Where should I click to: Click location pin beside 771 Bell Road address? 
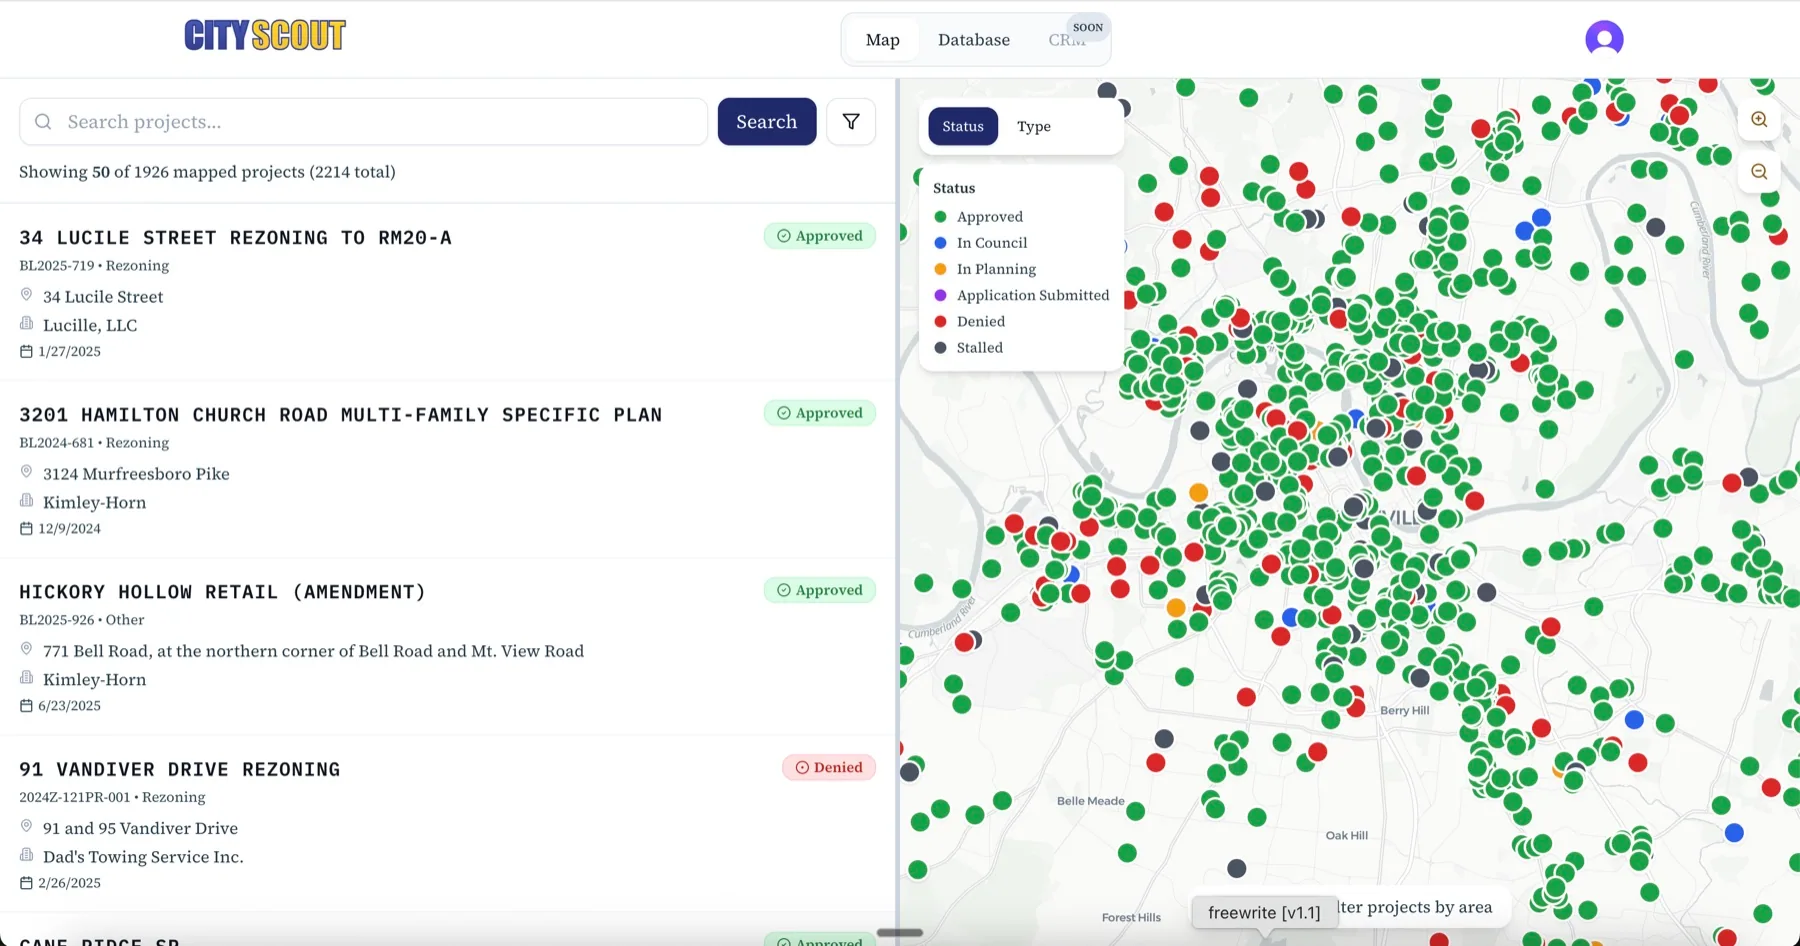pyautogui.click(x=27, y=649)
